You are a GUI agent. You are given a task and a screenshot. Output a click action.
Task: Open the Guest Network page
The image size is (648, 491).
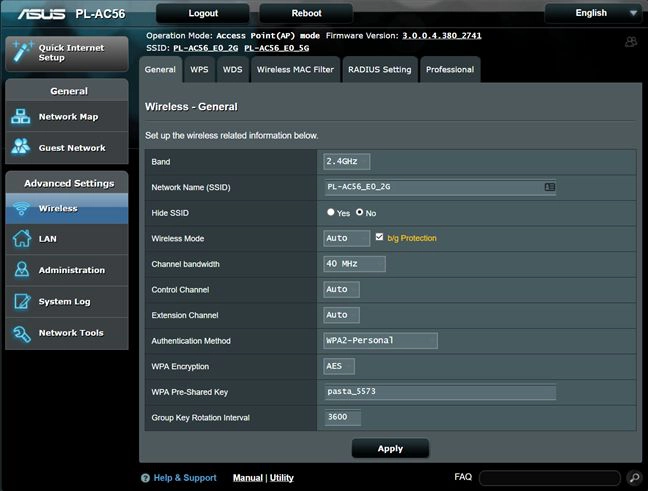click(67, 148)
